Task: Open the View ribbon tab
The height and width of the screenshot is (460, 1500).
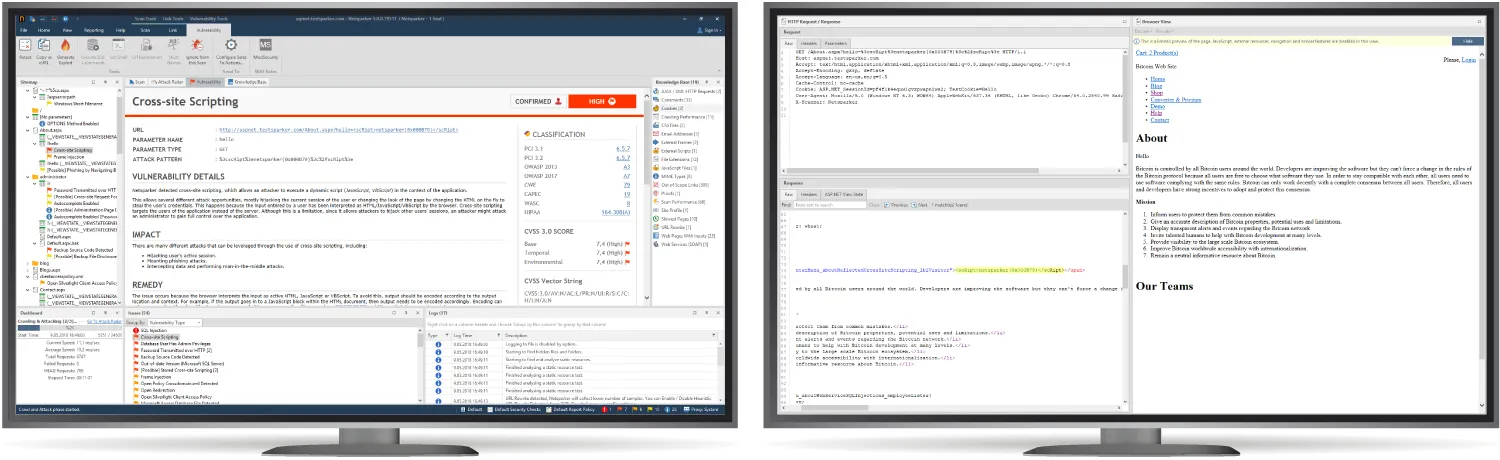Action: pyautogui.click(x=67, y=31)
